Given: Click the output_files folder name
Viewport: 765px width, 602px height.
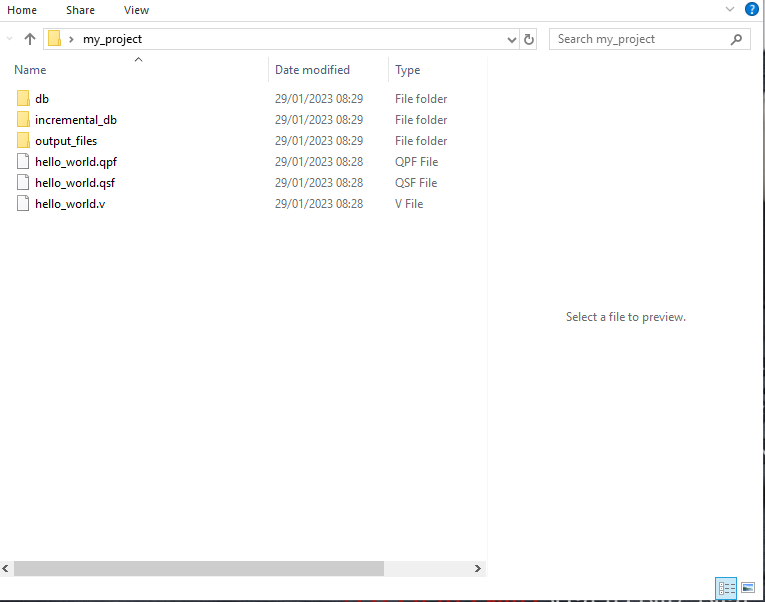Looking at the screenshot, I should 66,140.
